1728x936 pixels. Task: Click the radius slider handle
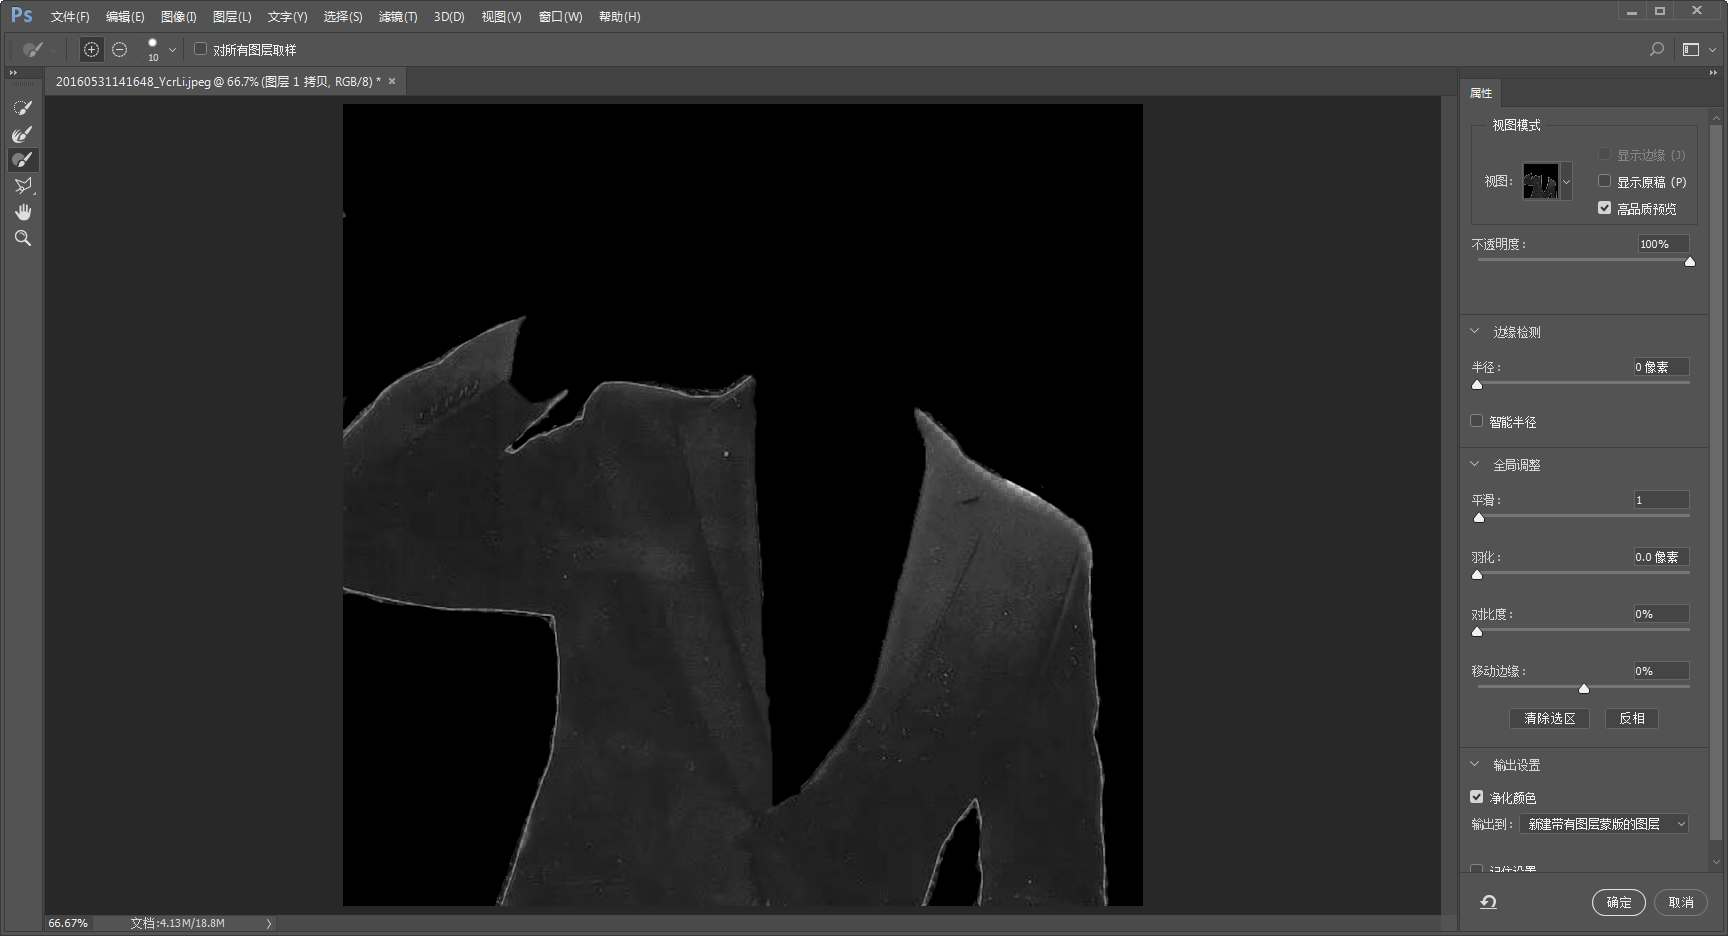[x=1477, y=384]
